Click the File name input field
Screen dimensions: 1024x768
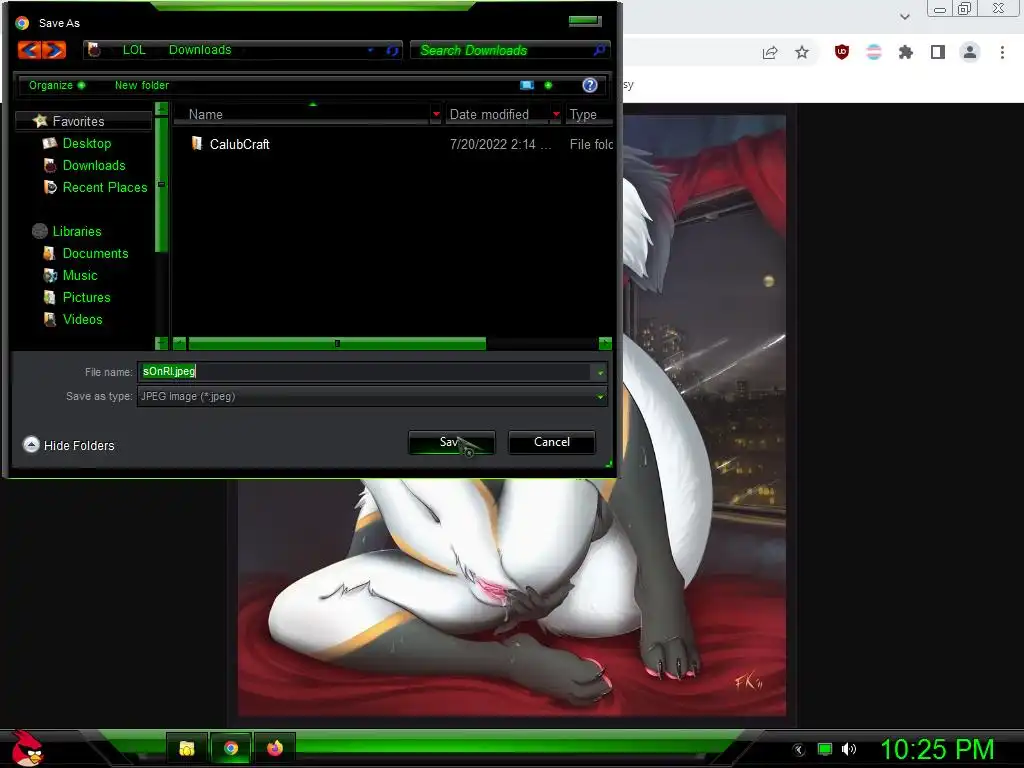pyautogui.click(x=365, y=372)
